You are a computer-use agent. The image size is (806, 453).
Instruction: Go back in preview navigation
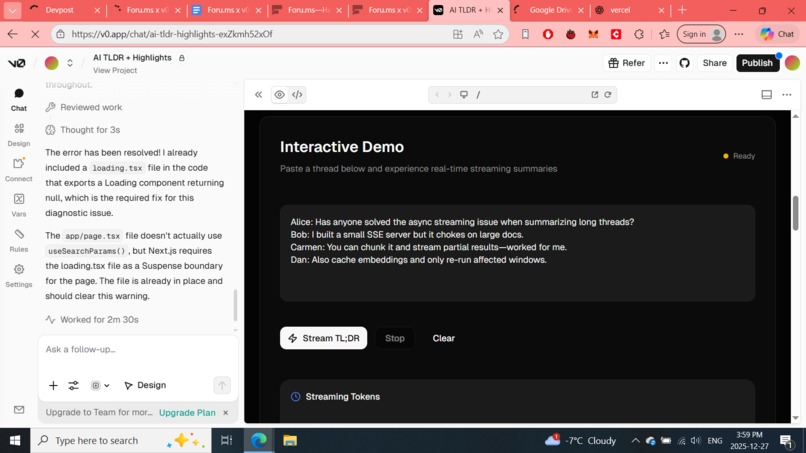point(437,95)
